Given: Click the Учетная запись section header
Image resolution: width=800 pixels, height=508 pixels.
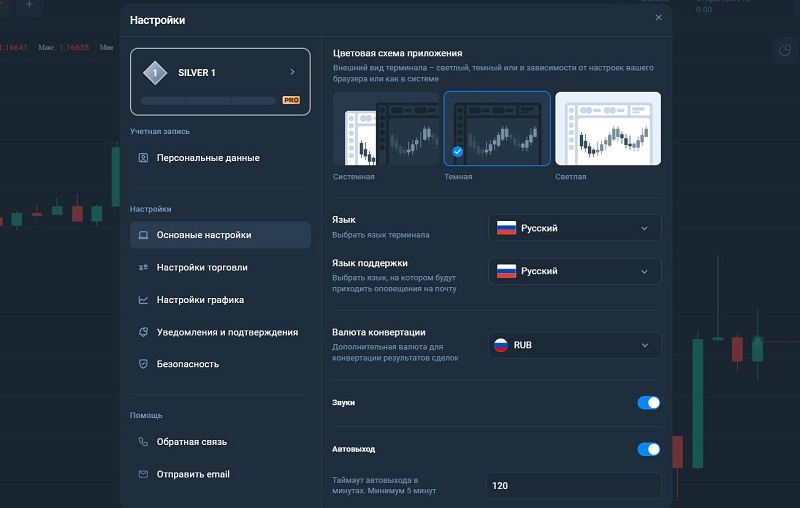Looking at the screenshot, I should [x=160, y=131].
